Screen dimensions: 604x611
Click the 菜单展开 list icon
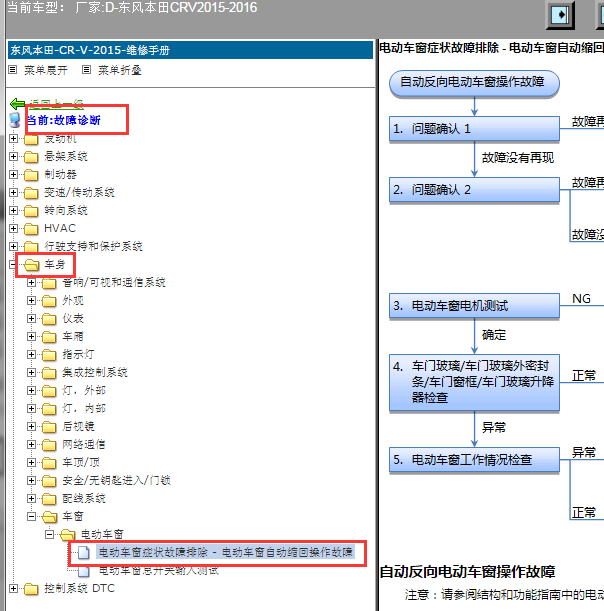tap(13, 70)
